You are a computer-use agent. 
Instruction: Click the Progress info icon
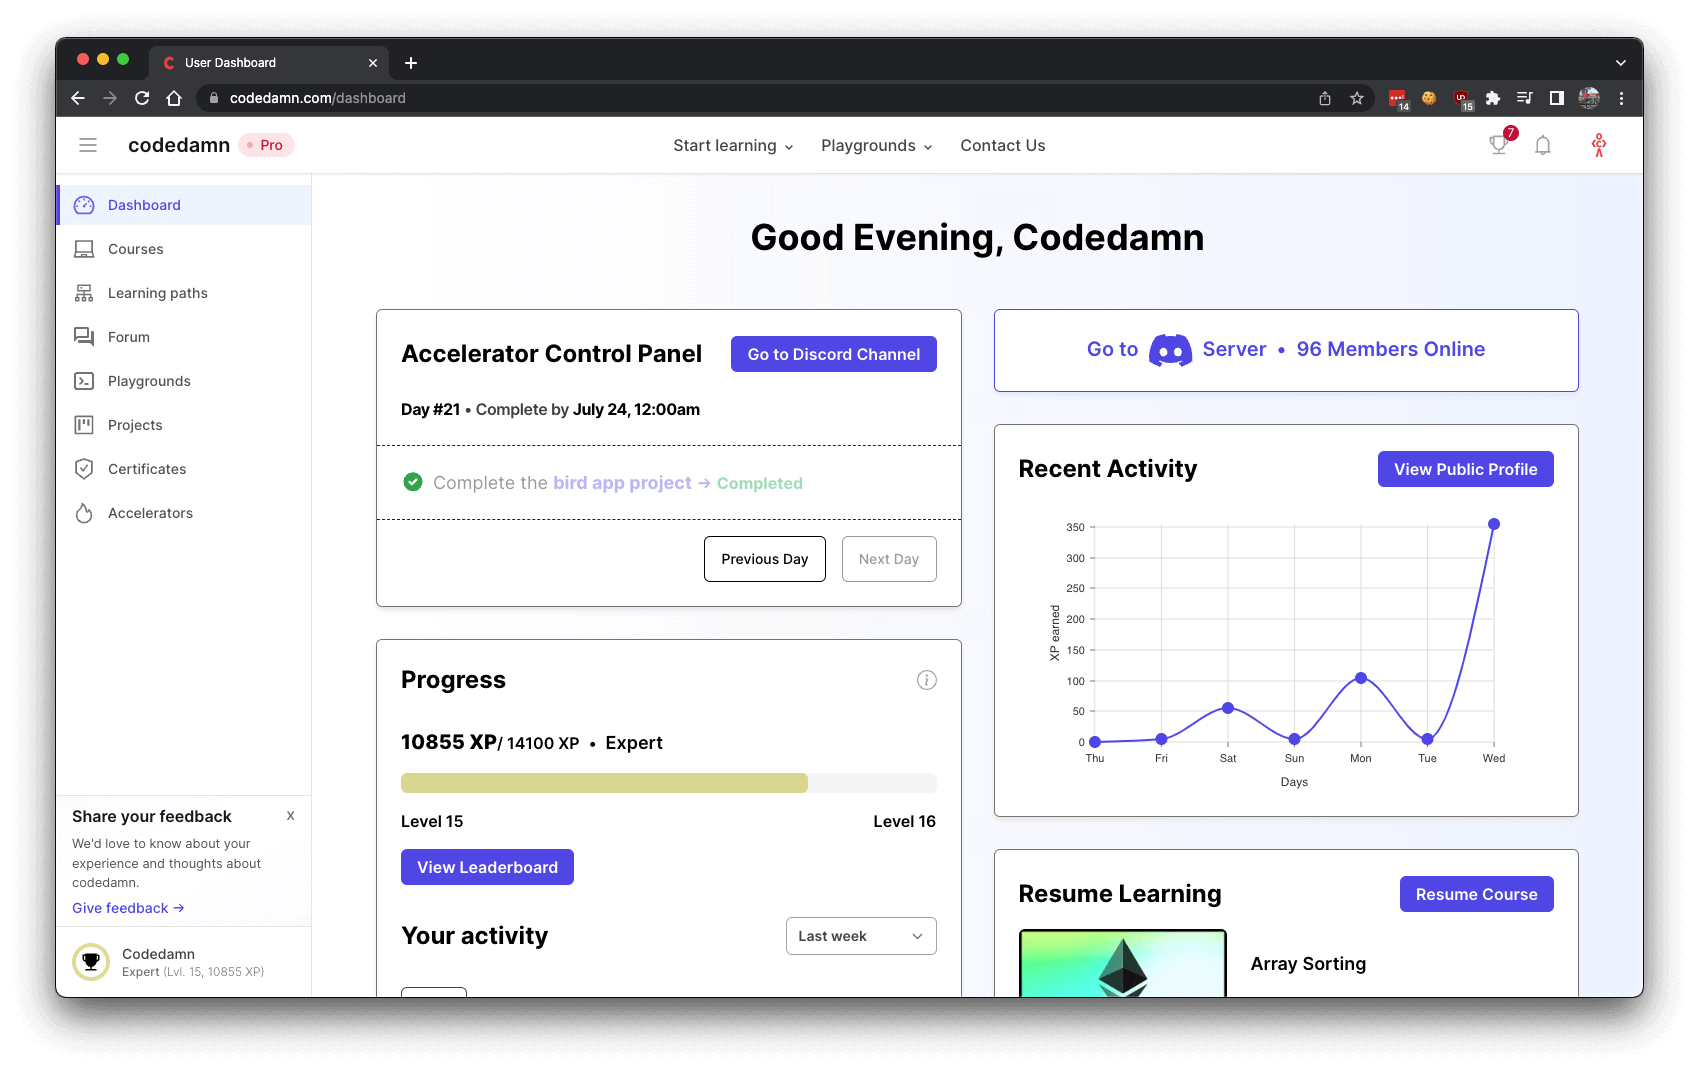click(x=926, y=680)
